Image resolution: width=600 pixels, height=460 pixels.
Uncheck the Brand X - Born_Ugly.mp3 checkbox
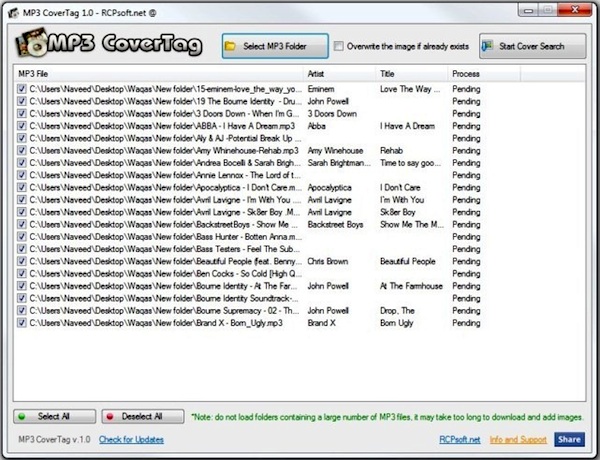21,323
